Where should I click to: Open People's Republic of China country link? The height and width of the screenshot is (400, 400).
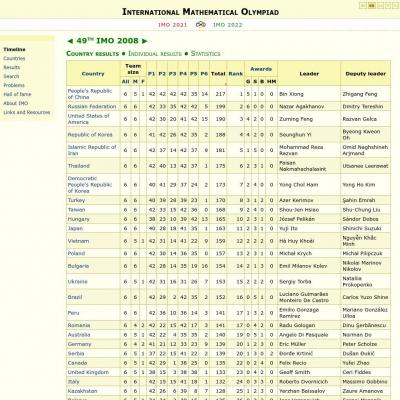click(90, 94)
